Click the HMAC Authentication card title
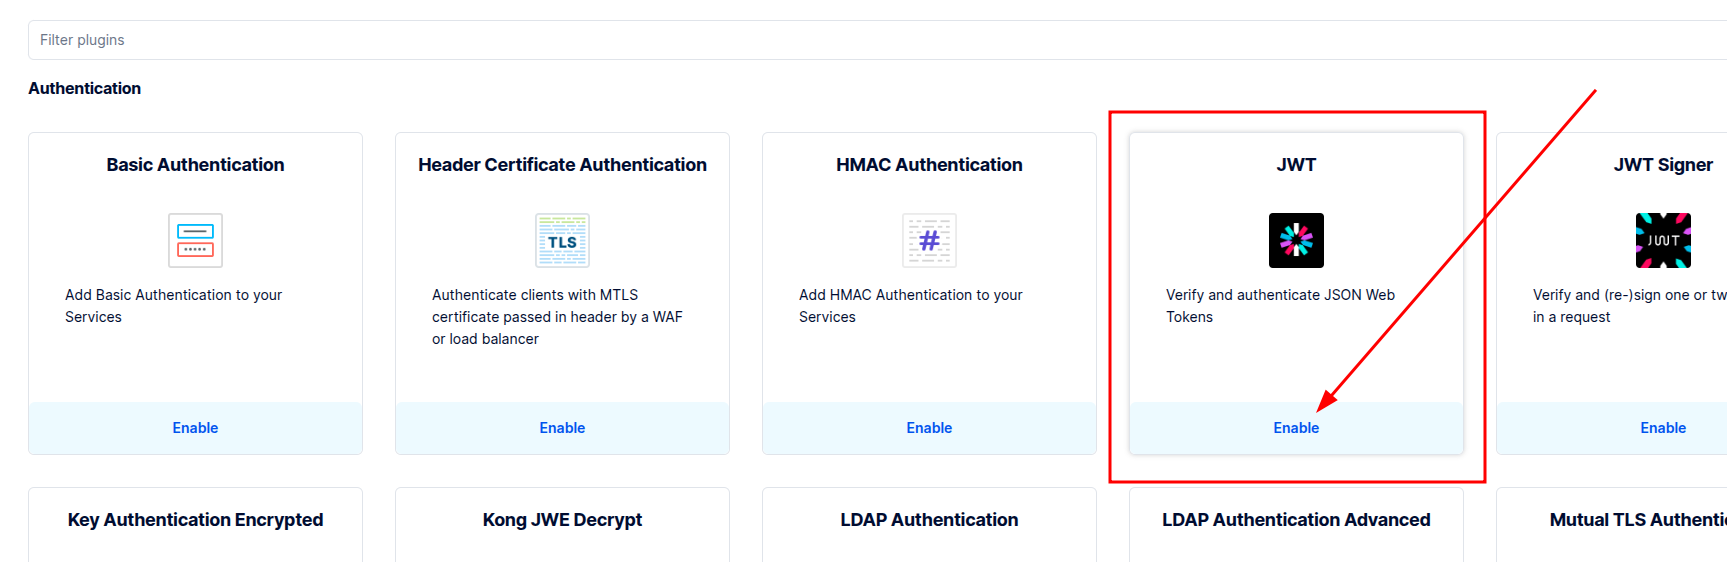 click(x=929, y=165)
